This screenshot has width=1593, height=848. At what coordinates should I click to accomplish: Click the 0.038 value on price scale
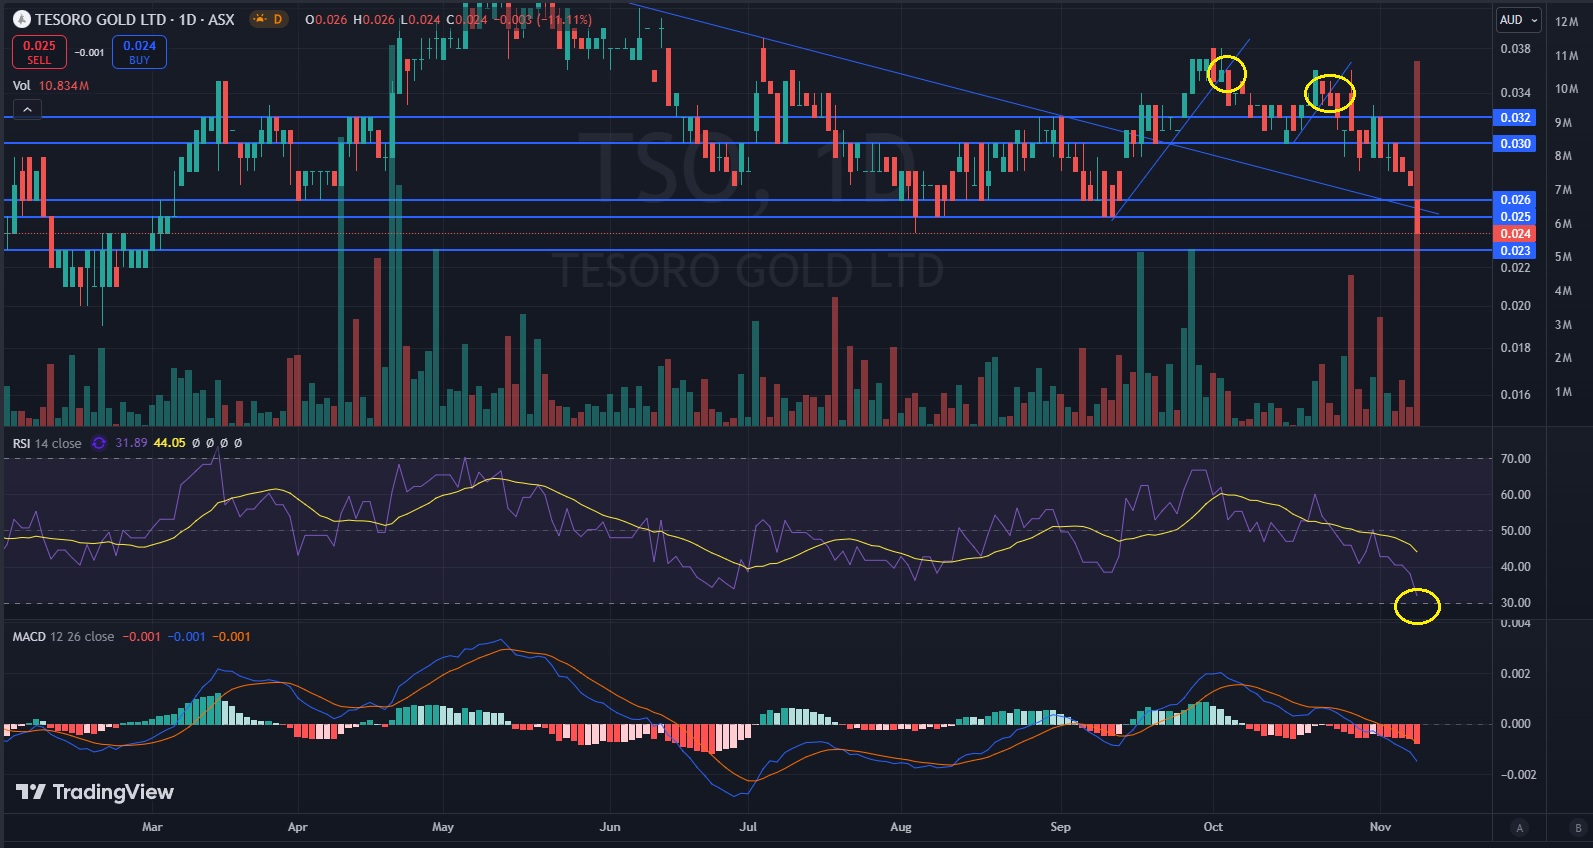coord(1515,49)
